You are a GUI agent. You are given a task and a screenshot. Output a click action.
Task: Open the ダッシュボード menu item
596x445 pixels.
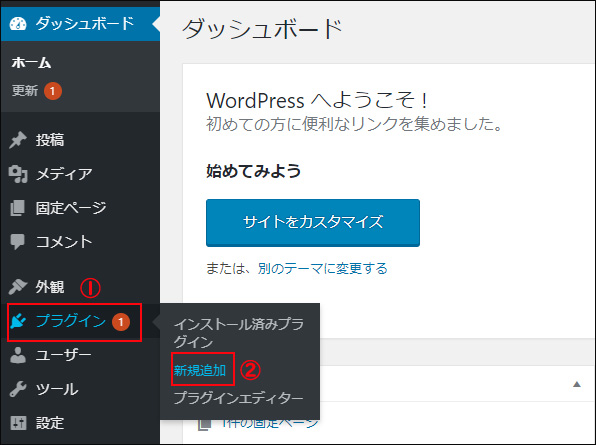tap(80, 24)
